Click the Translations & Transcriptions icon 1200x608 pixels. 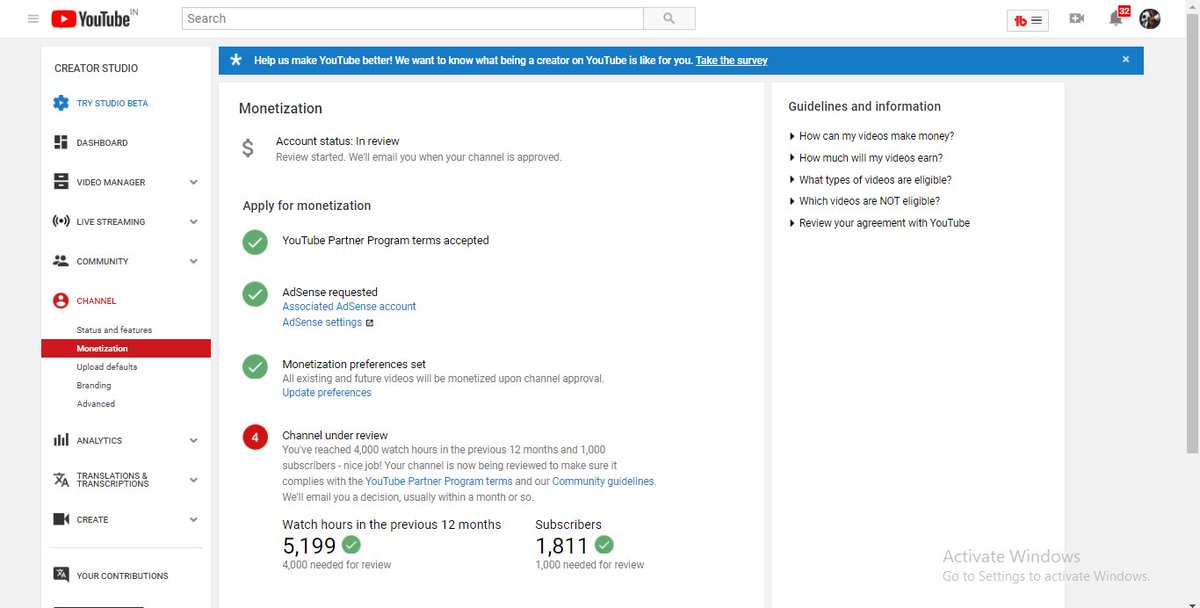[61, 480]
